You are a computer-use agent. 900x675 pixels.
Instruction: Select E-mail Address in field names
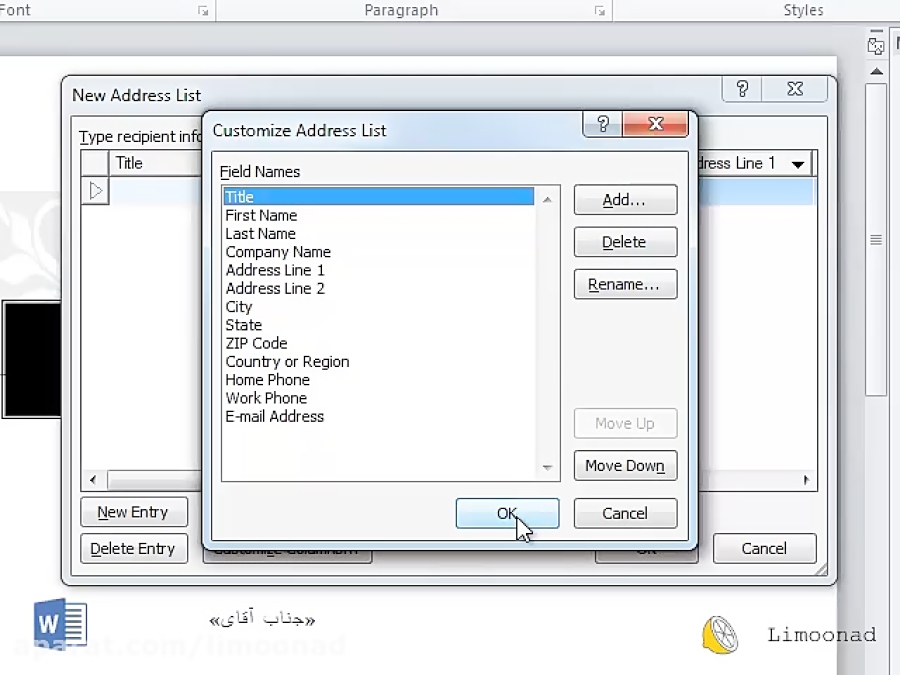pyautogui.click(x=275, y=416)
